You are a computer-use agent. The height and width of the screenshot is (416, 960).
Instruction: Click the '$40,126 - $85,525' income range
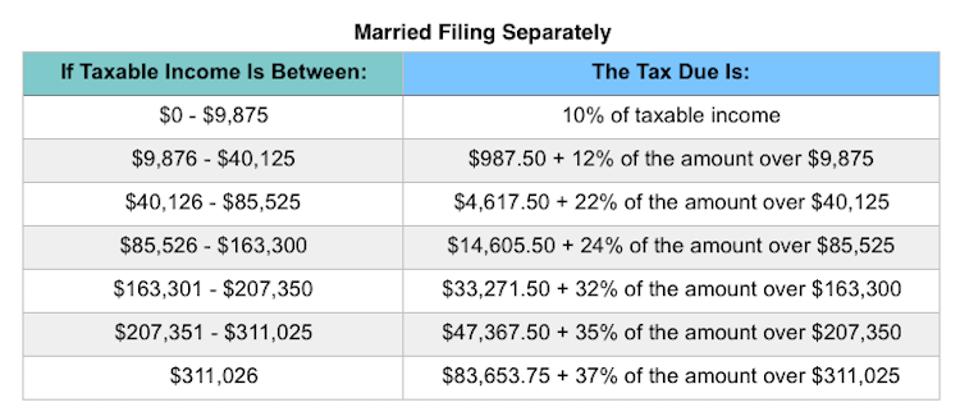click(213, 202)
